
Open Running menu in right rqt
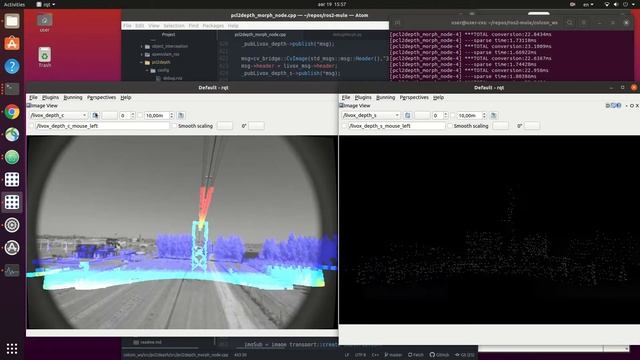click(385, 98)
